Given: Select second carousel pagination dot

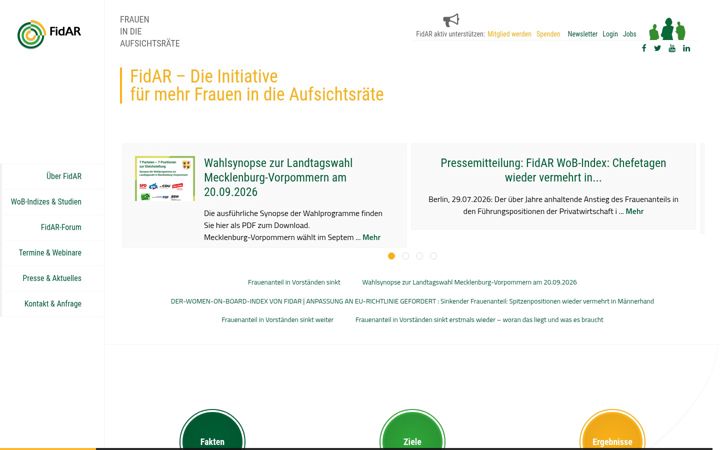Looking at the screenshot, I should [405, 256].
